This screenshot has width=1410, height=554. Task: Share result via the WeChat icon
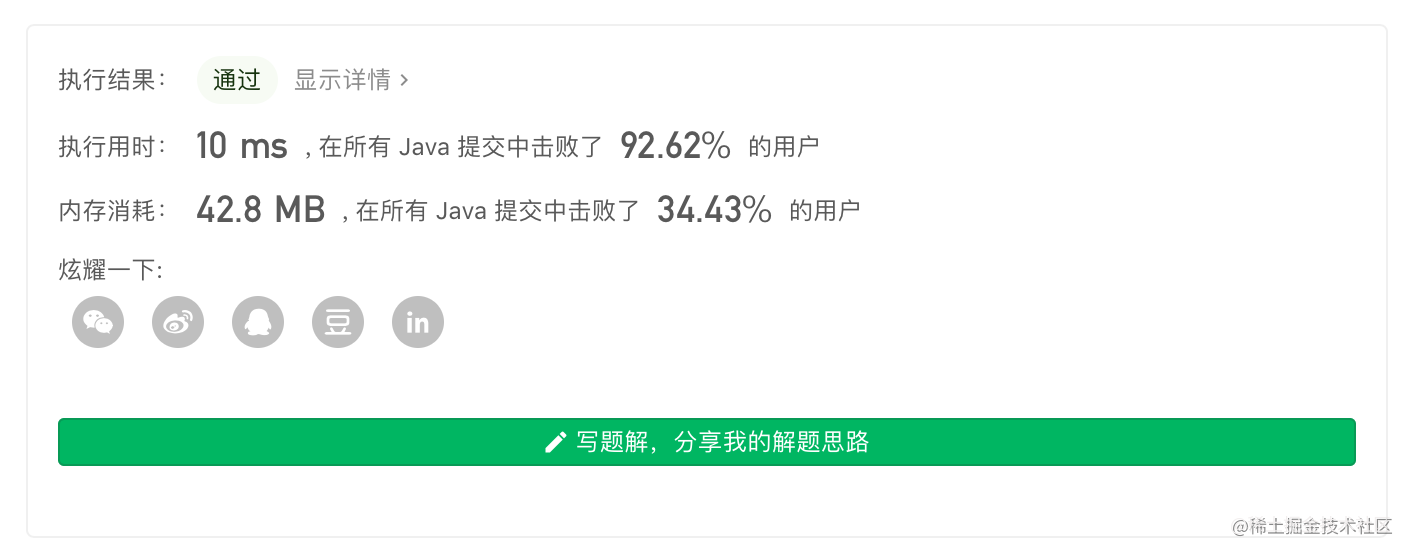tap(98, 322)
